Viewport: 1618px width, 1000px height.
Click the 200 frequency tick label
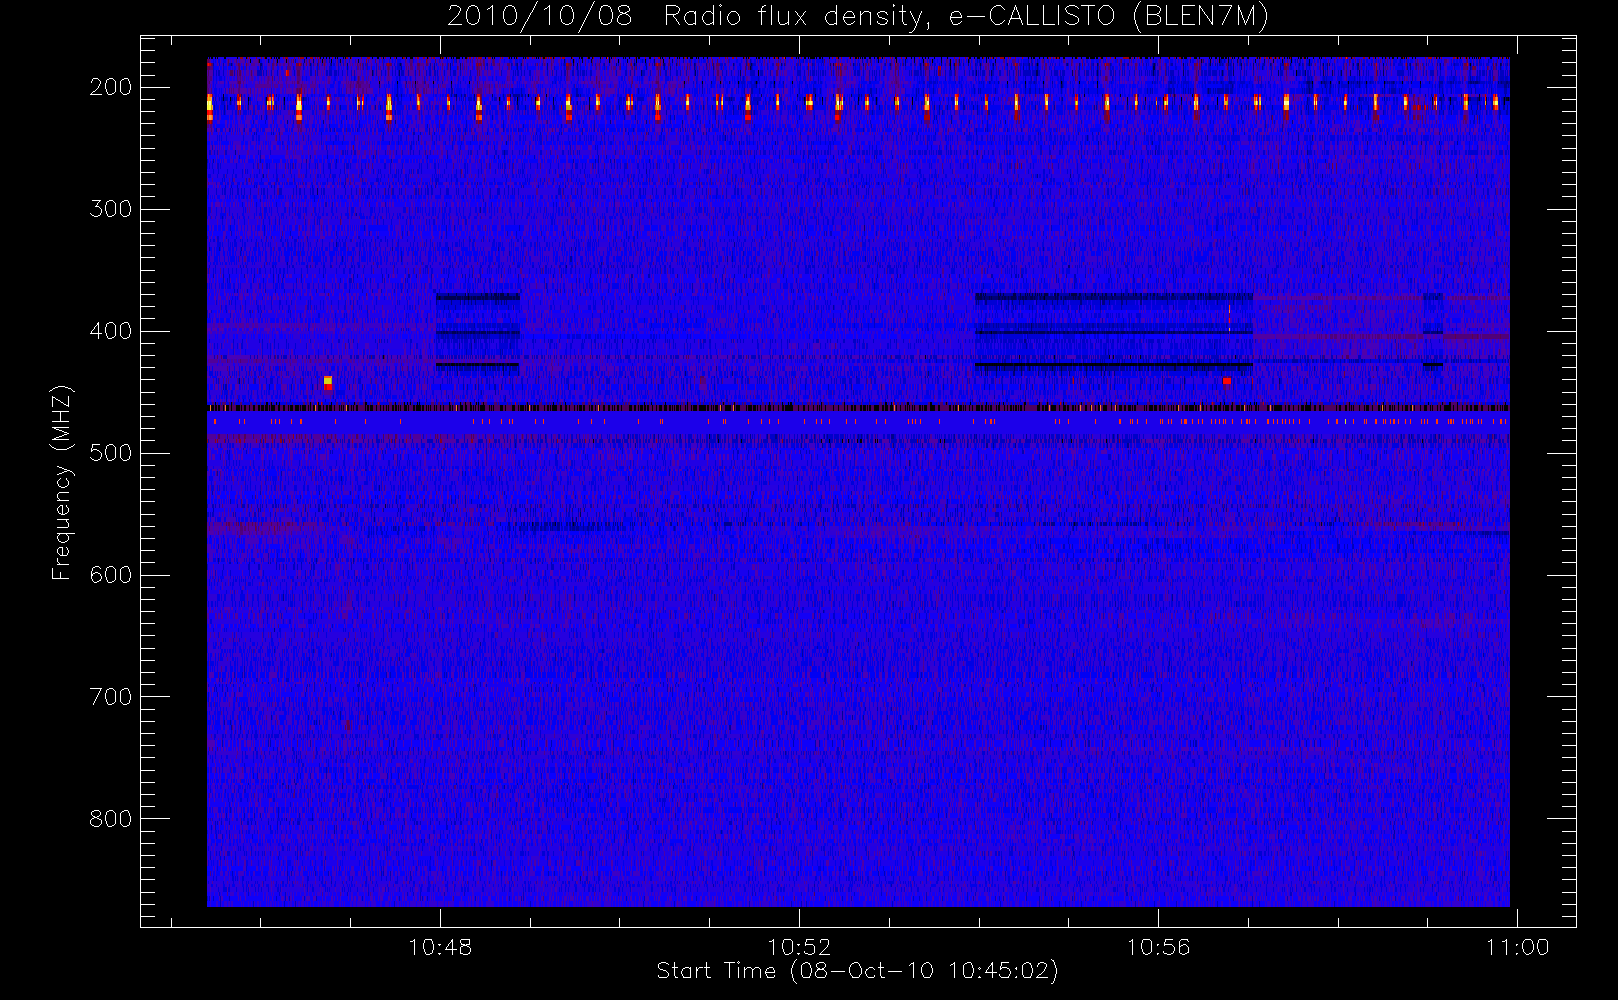111,87
